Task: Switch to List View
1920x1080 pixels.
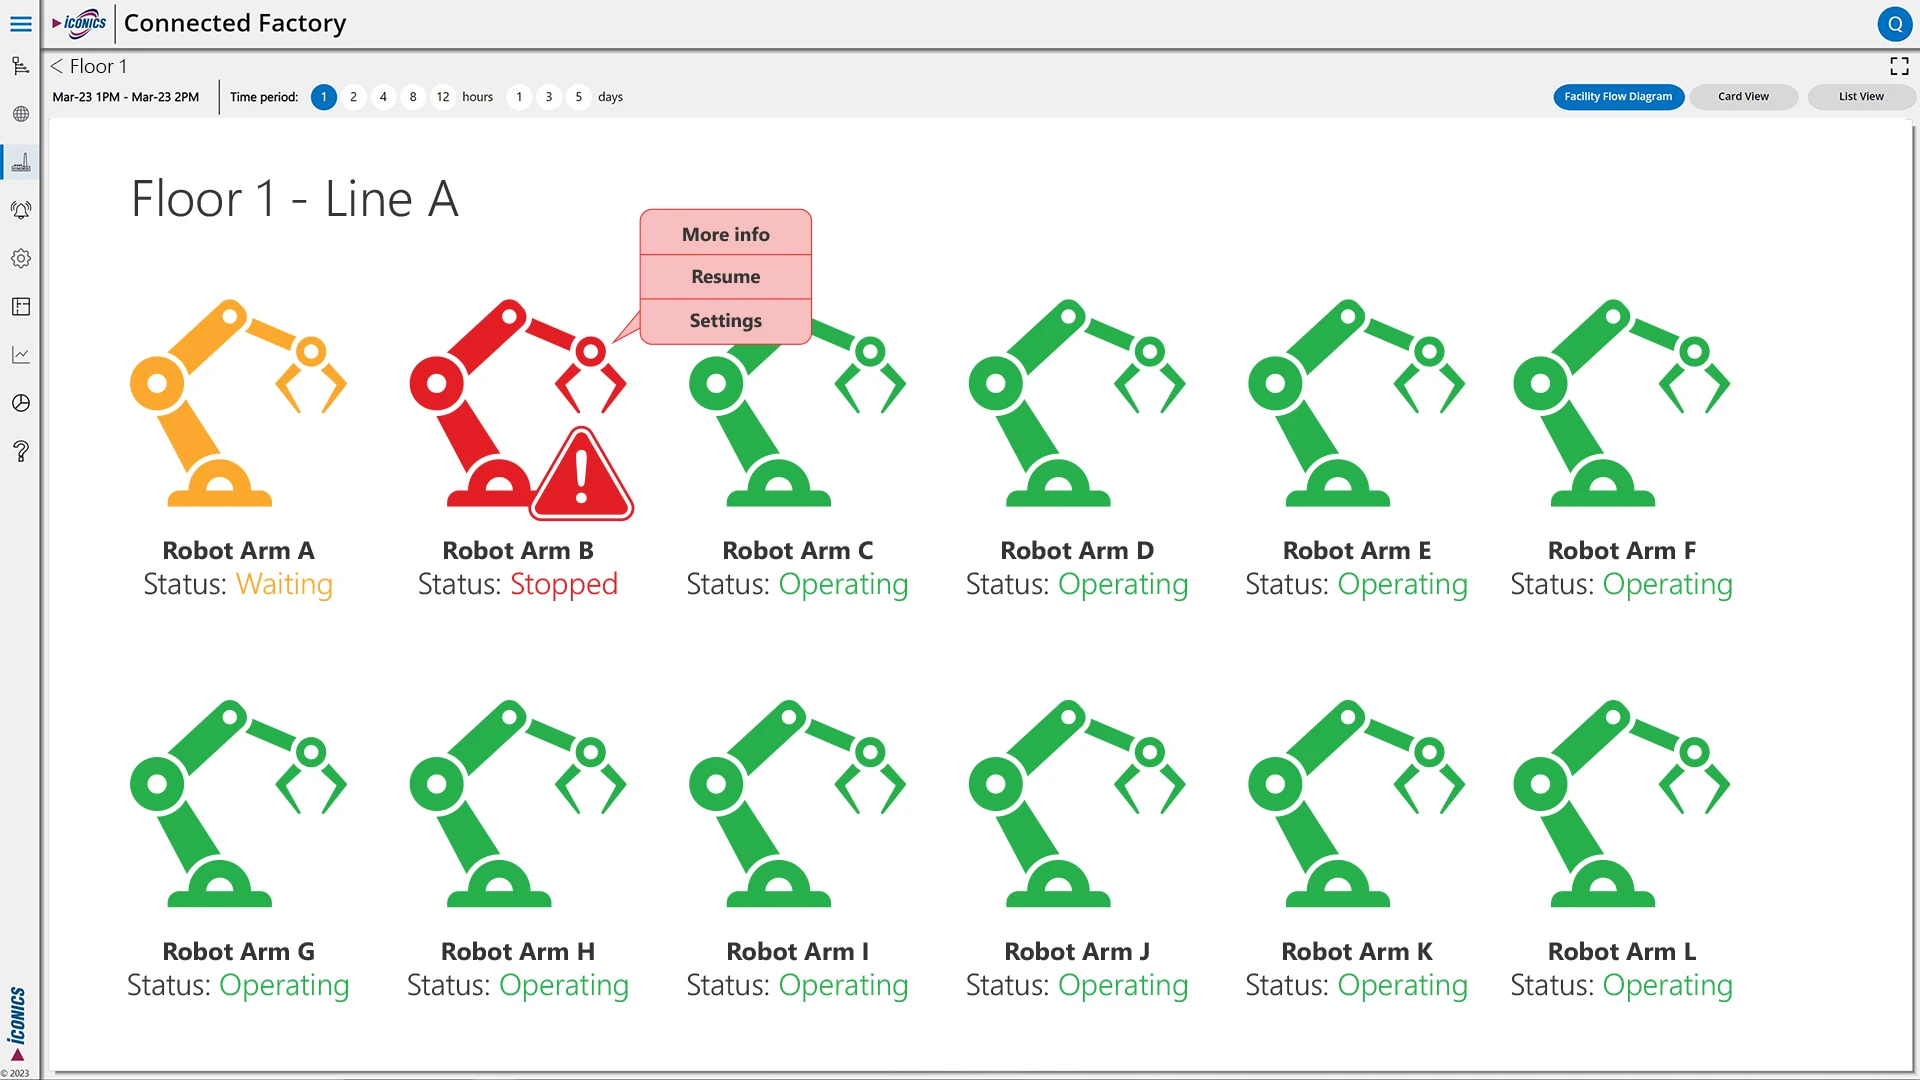Action: tap(1860, 97)
